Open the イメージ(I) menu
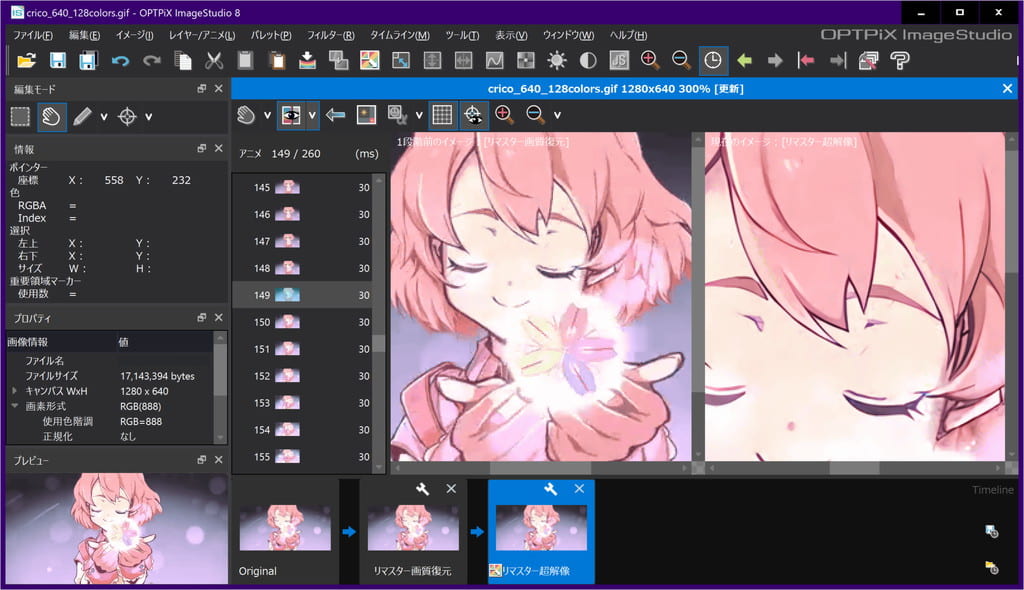1024x590 pixels. point(135,35)
